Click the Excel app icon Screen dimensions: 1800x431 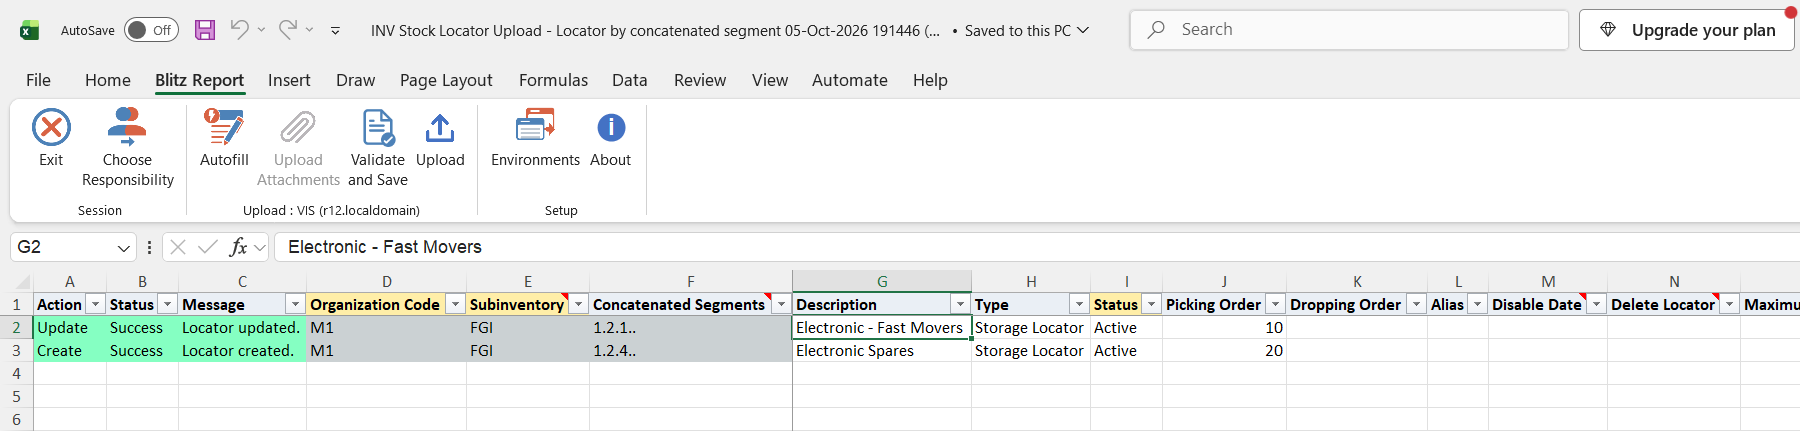pos(30,30)
